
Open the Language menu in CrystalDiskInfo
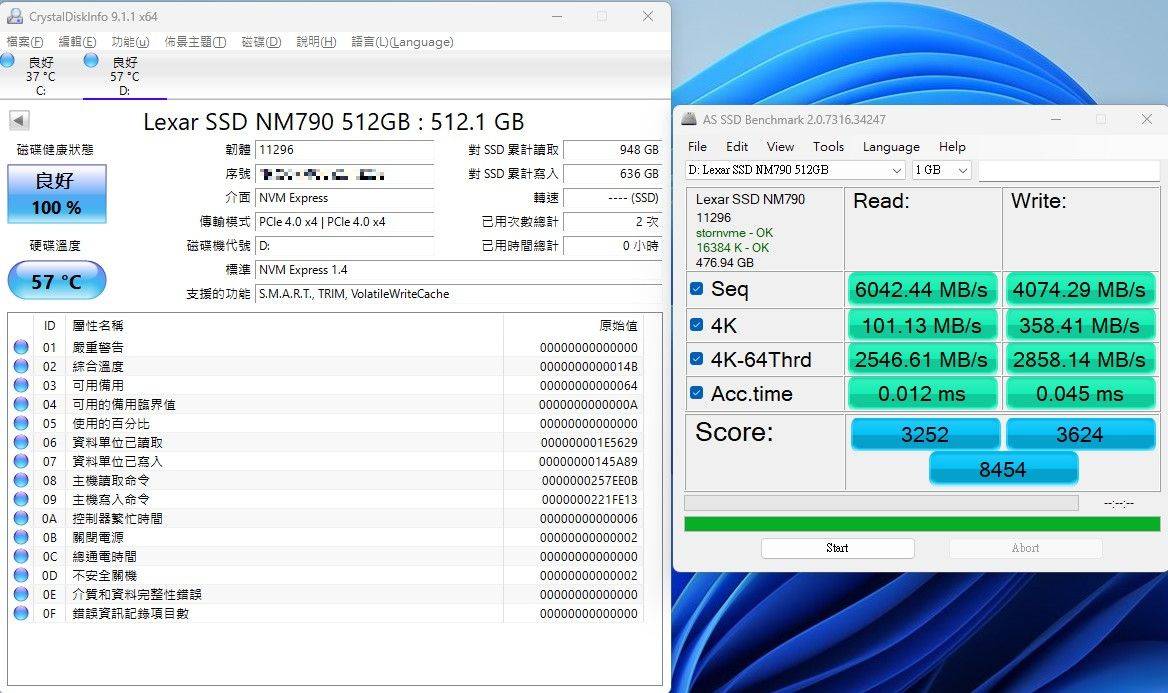[402, 42]
